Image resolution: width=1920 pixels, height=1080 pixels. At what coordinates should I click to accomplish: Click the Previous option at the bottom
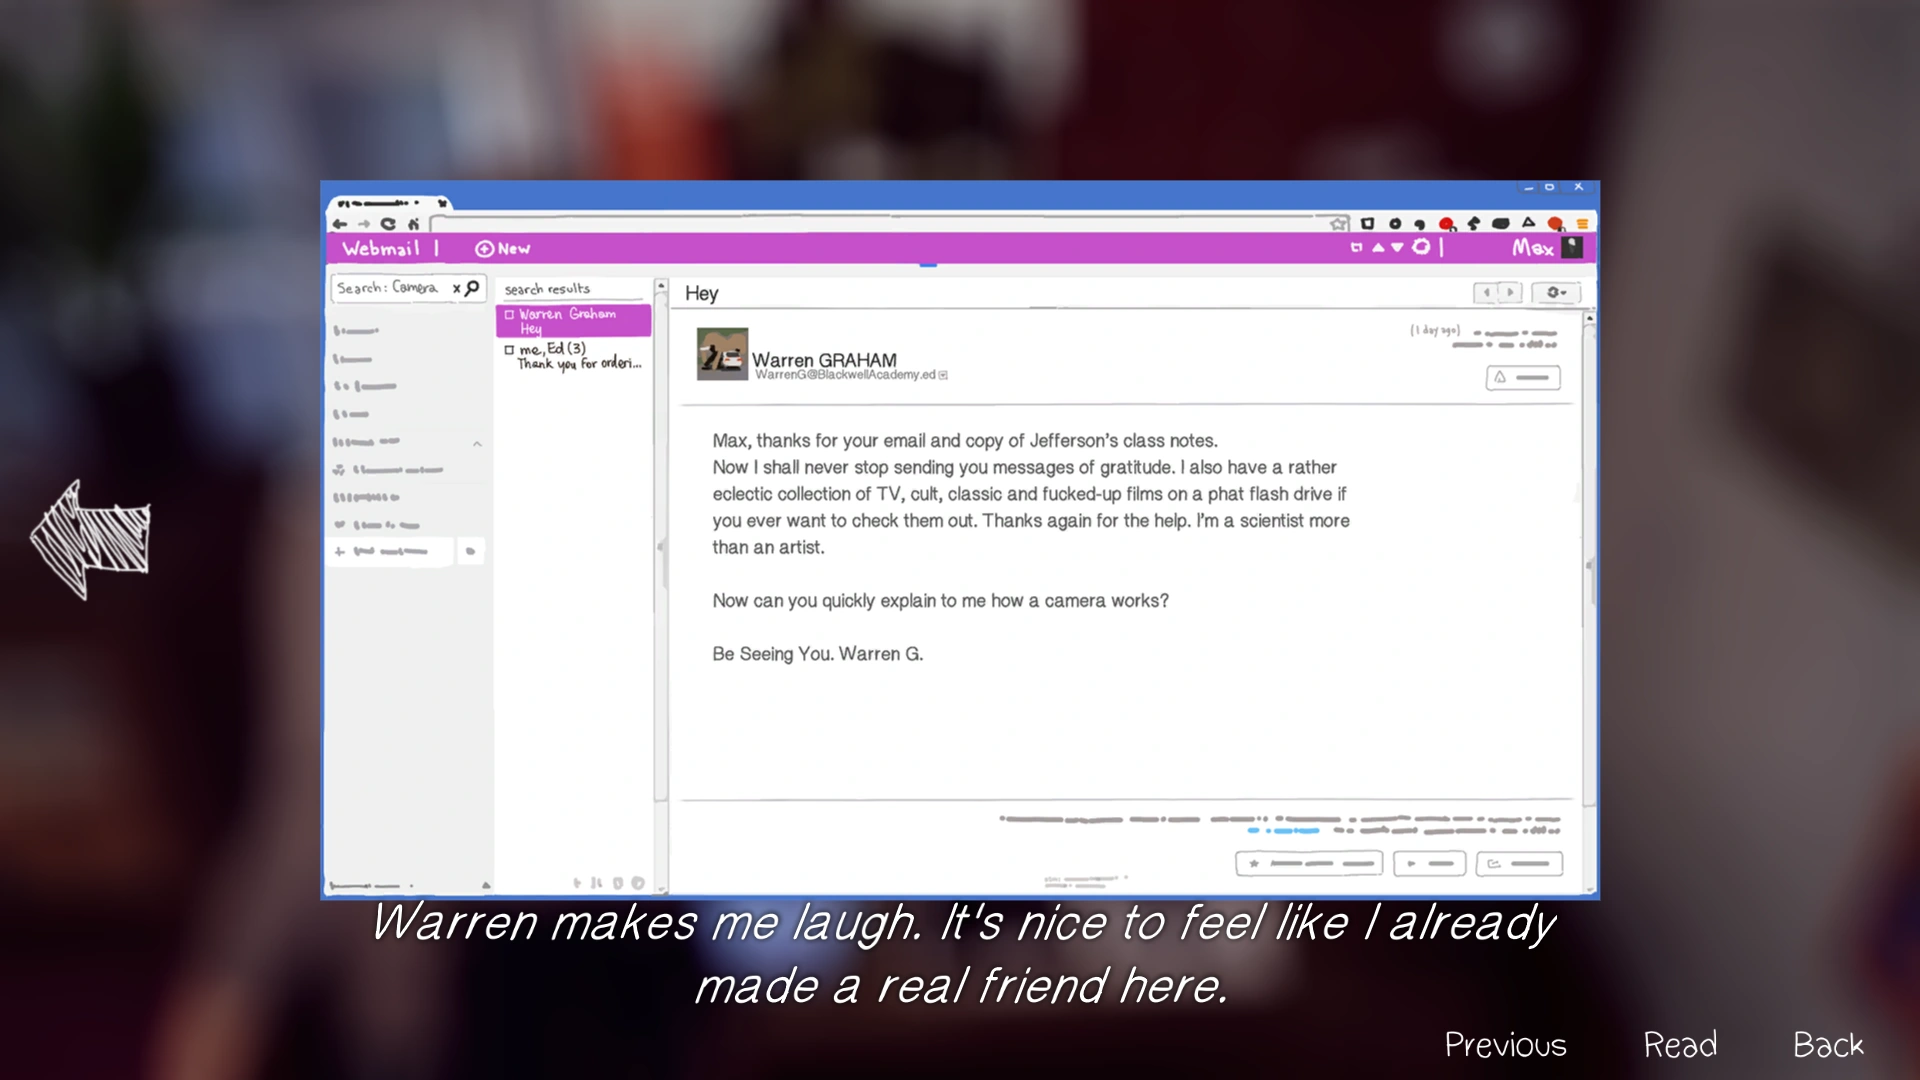coord(1505,1045)
